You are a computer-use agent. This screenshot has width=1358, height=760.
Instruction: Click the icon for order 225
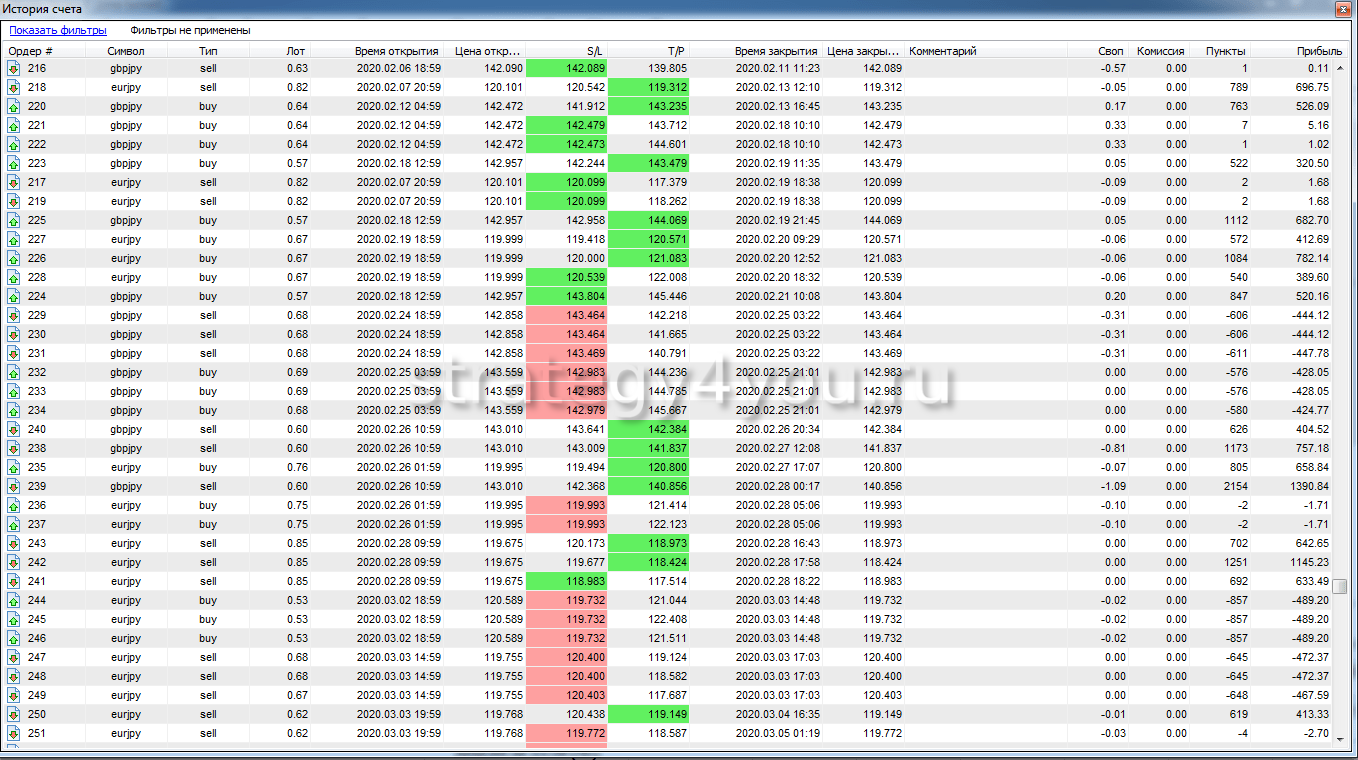(x=14, y=220)
